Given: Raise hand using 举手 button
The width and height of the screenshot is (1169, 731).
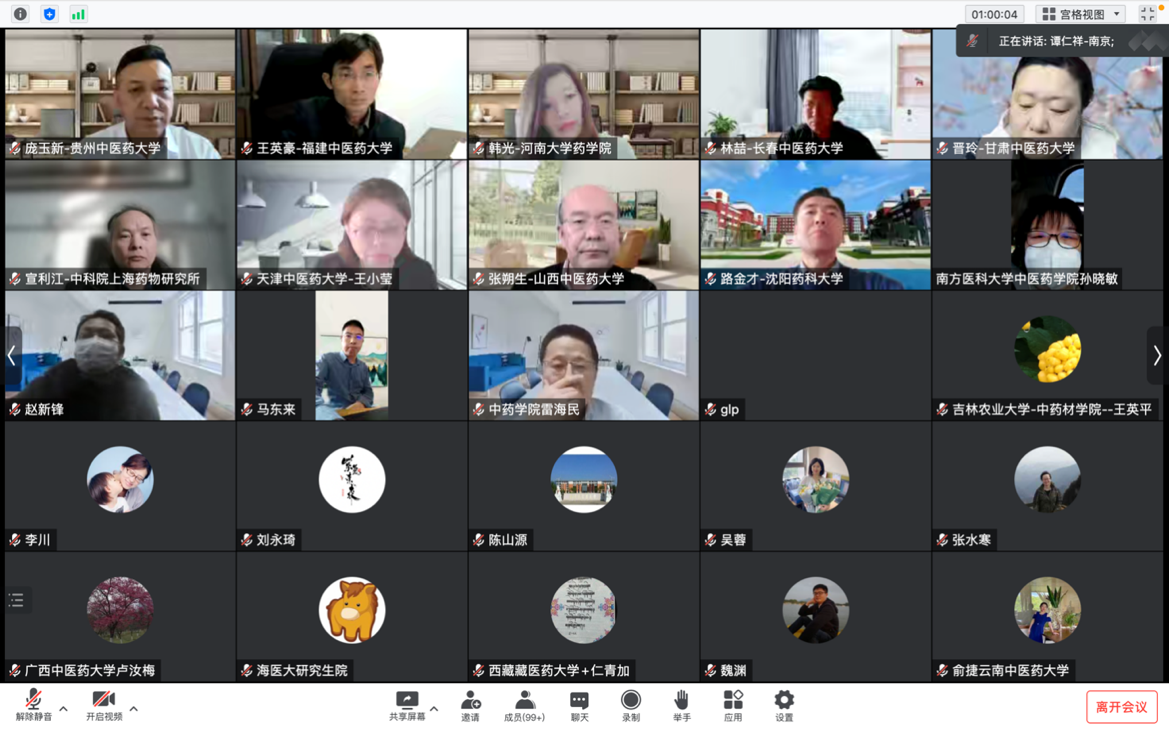Looking at the screenshot, I should pos(681,704).
